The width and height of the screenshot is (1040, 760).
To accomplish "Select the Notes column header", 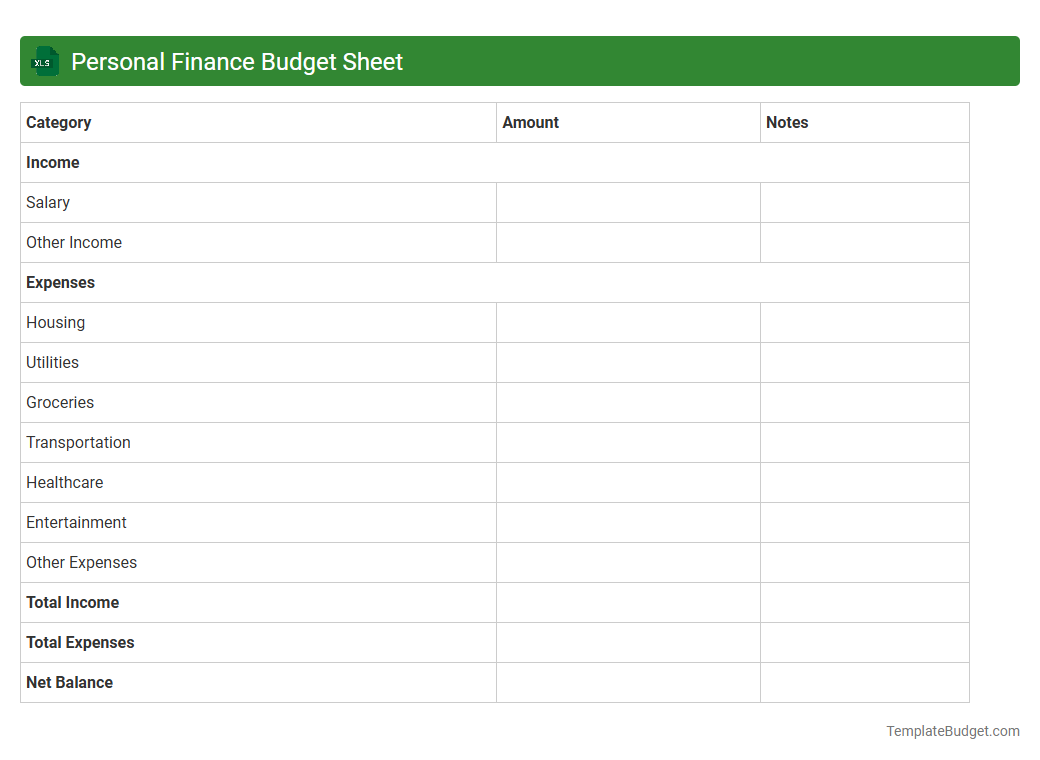I will click(787, 122).
